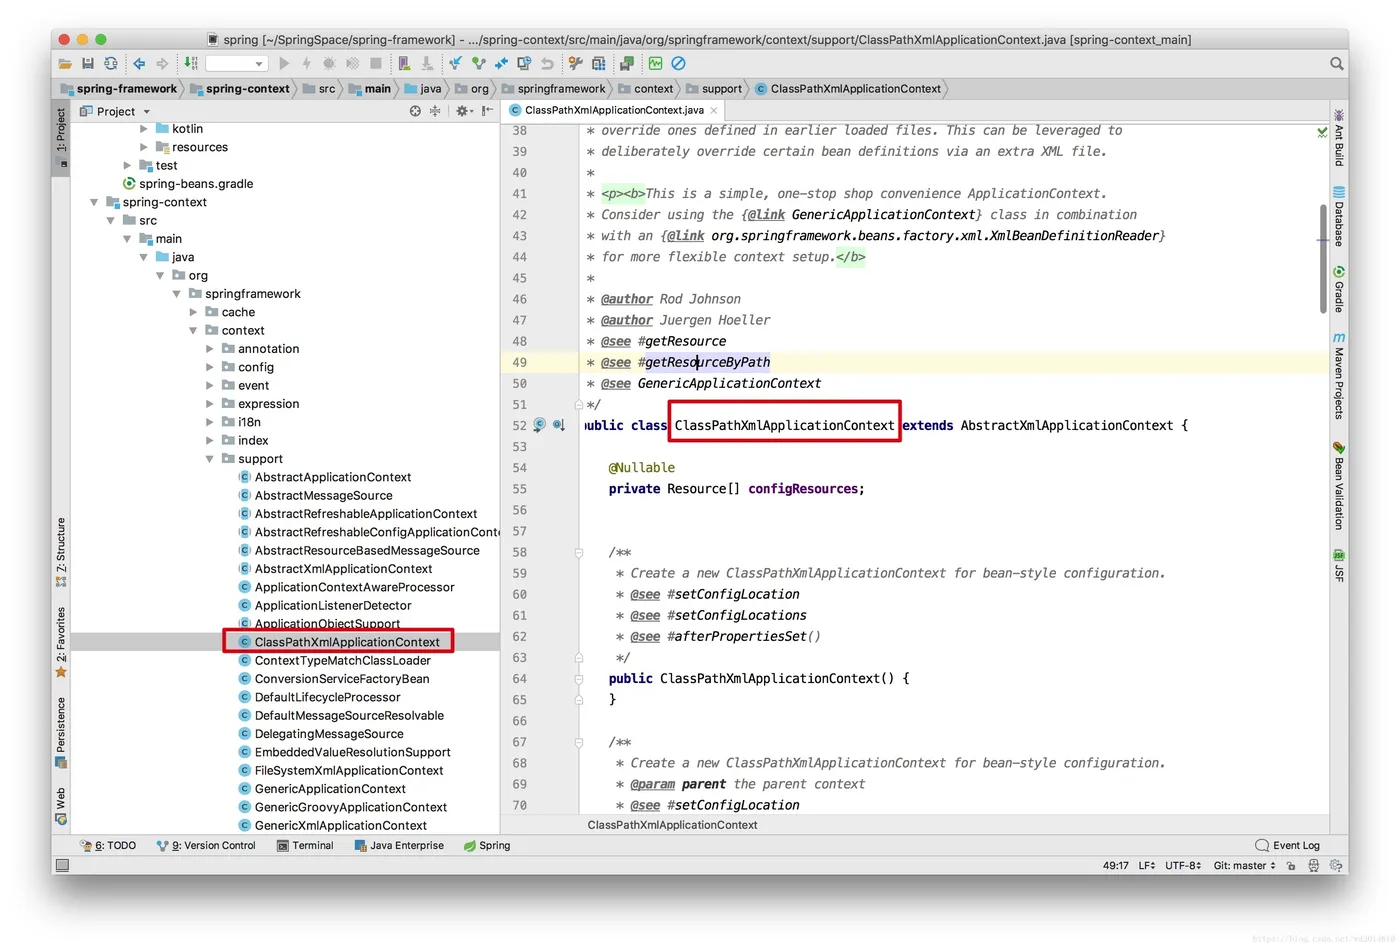Screen dimensions: 1400x948
Task: Open the TODO tool window tab
Action: (x=108, y=846)
